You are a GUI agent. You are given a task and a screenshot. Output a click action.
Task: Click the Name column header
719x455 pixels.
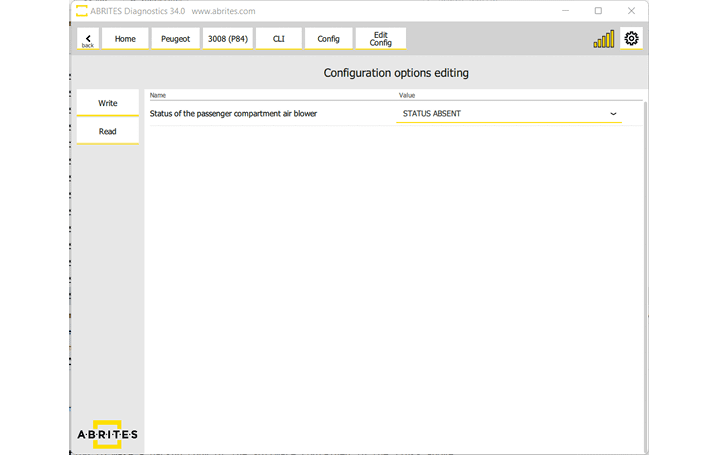click(x=158, y=95)
